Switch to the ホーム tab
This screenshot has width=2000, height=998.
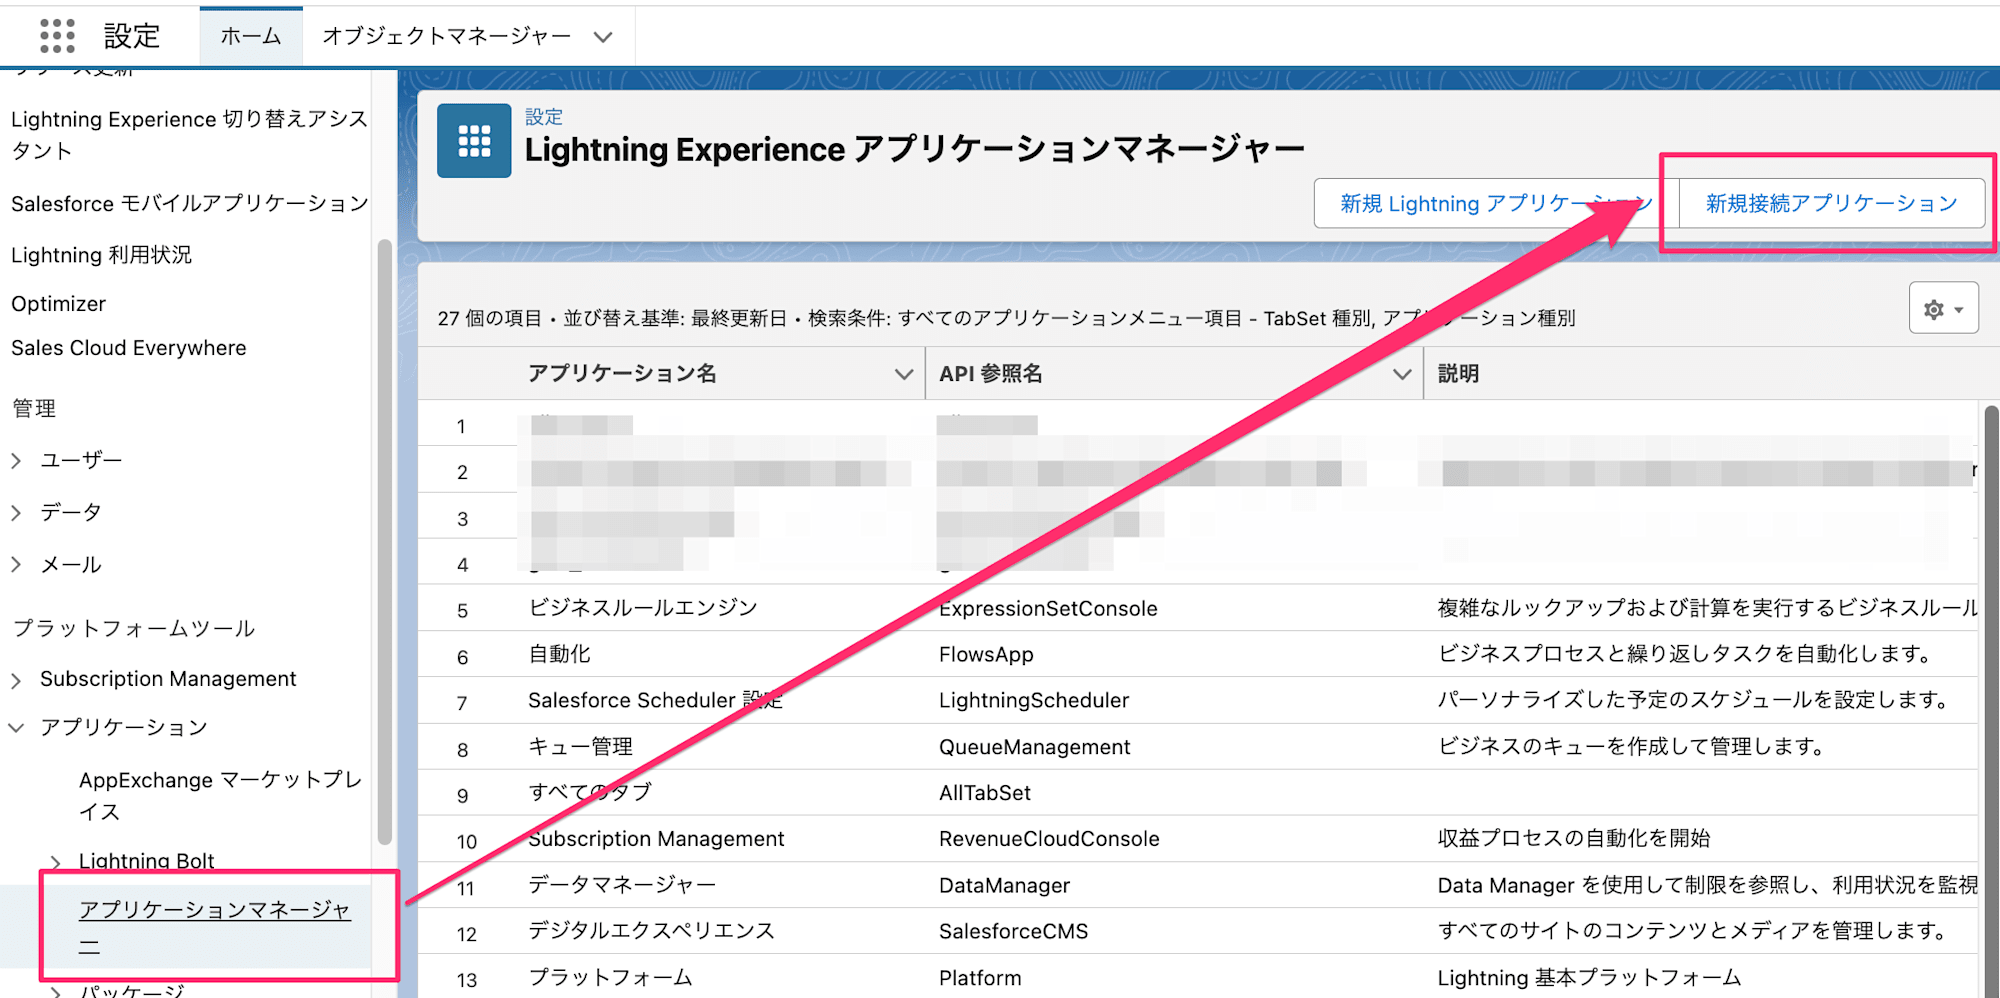[251, 36]
